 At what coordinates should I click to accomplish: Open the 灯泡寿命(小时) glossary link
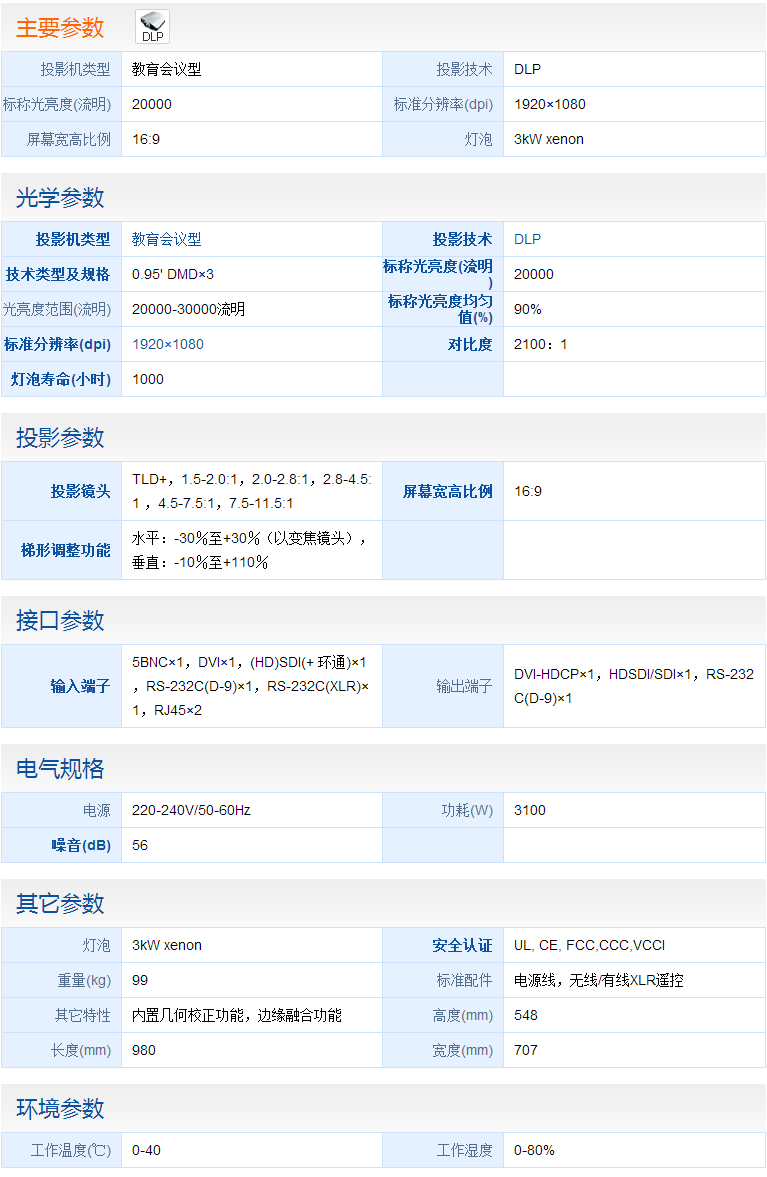(x=61, y=379)
